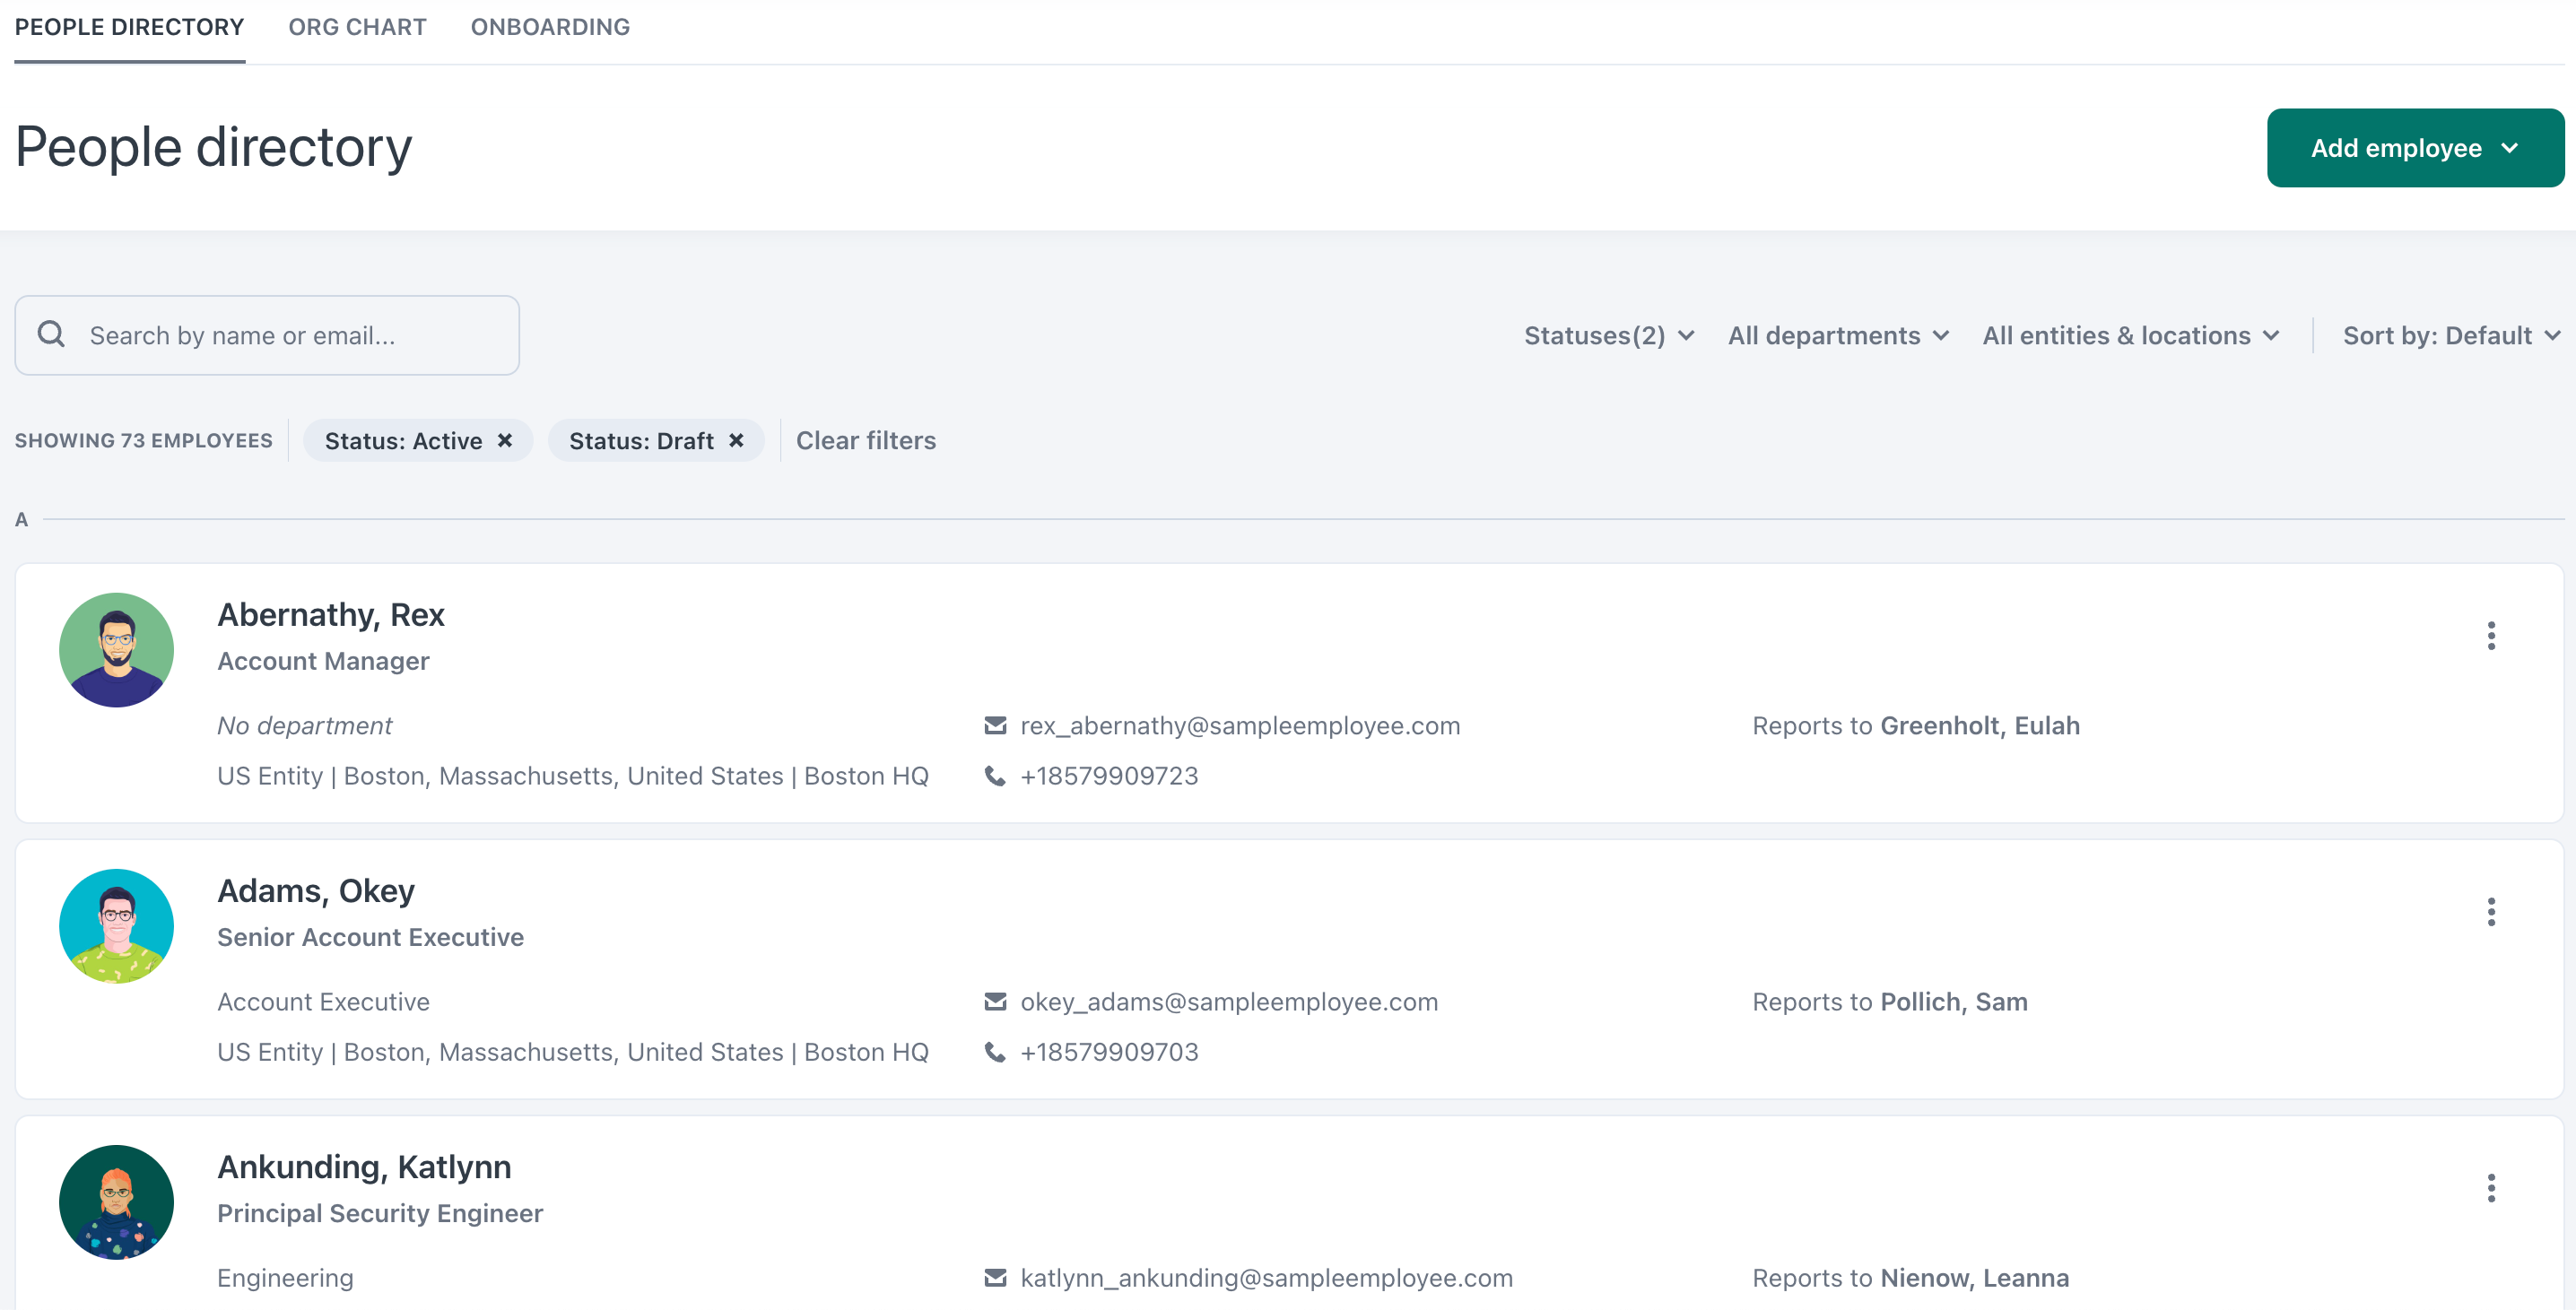Click manager name Nienow, Leanna
The height and width of the screenshot is (1310, 2576).
[x=1974, y=1277]
